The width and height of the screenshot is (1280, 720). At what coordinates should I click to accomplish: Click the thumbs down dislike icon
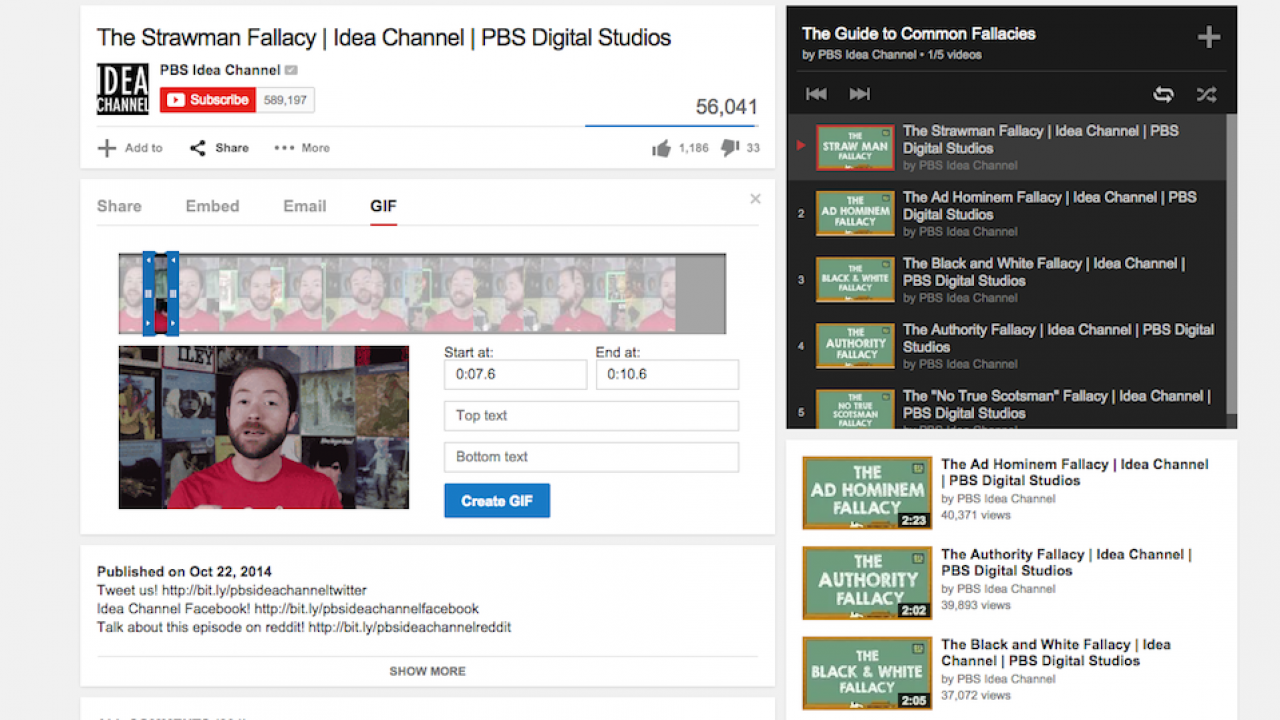(x=730, y=148)
